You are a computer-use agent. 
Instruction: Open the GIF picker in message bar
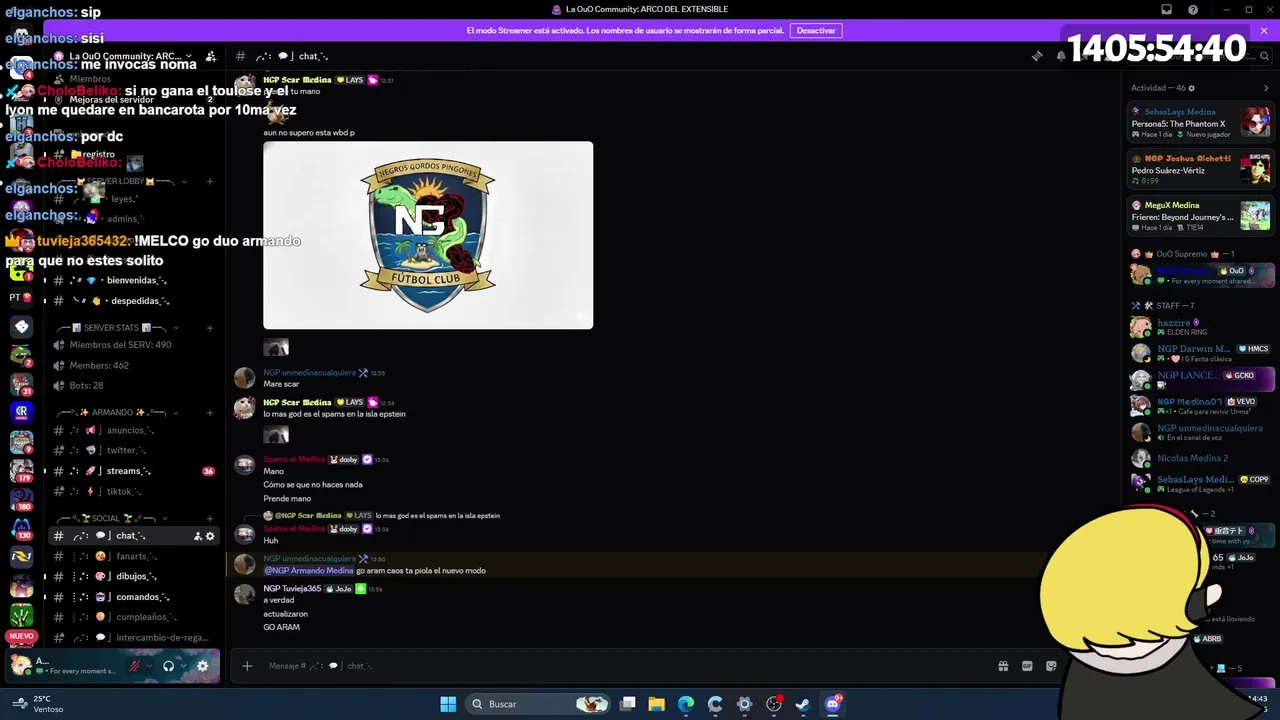point(1027,666)
